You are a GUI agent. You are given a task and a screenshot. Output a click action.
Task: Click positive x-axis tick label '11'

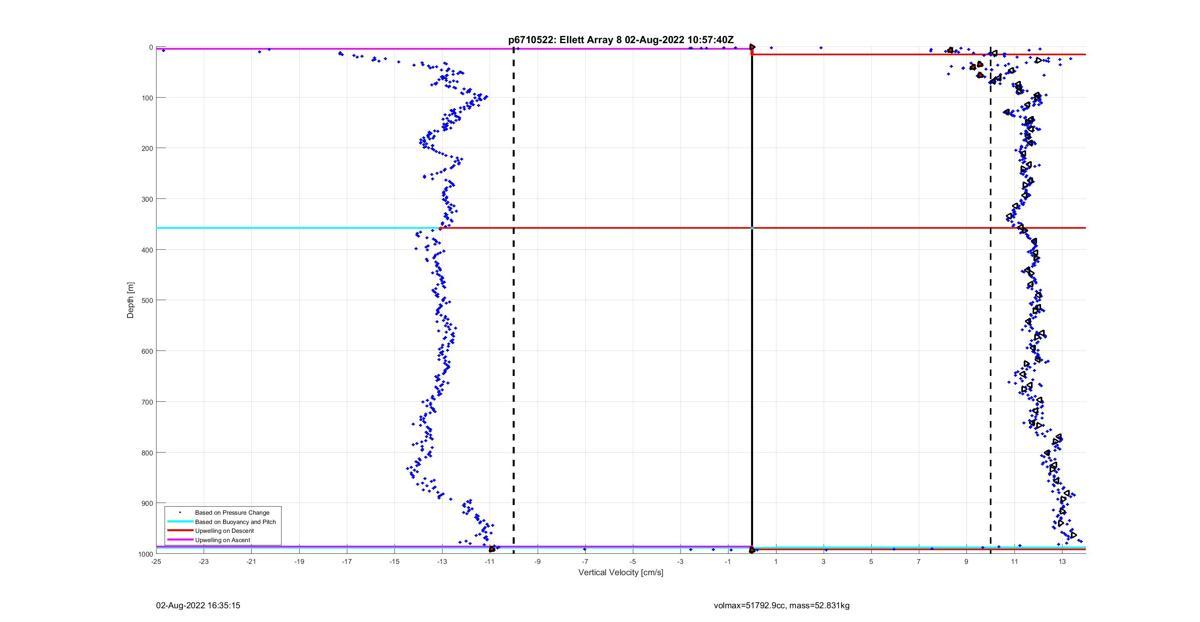click(x=1014, y=562)
